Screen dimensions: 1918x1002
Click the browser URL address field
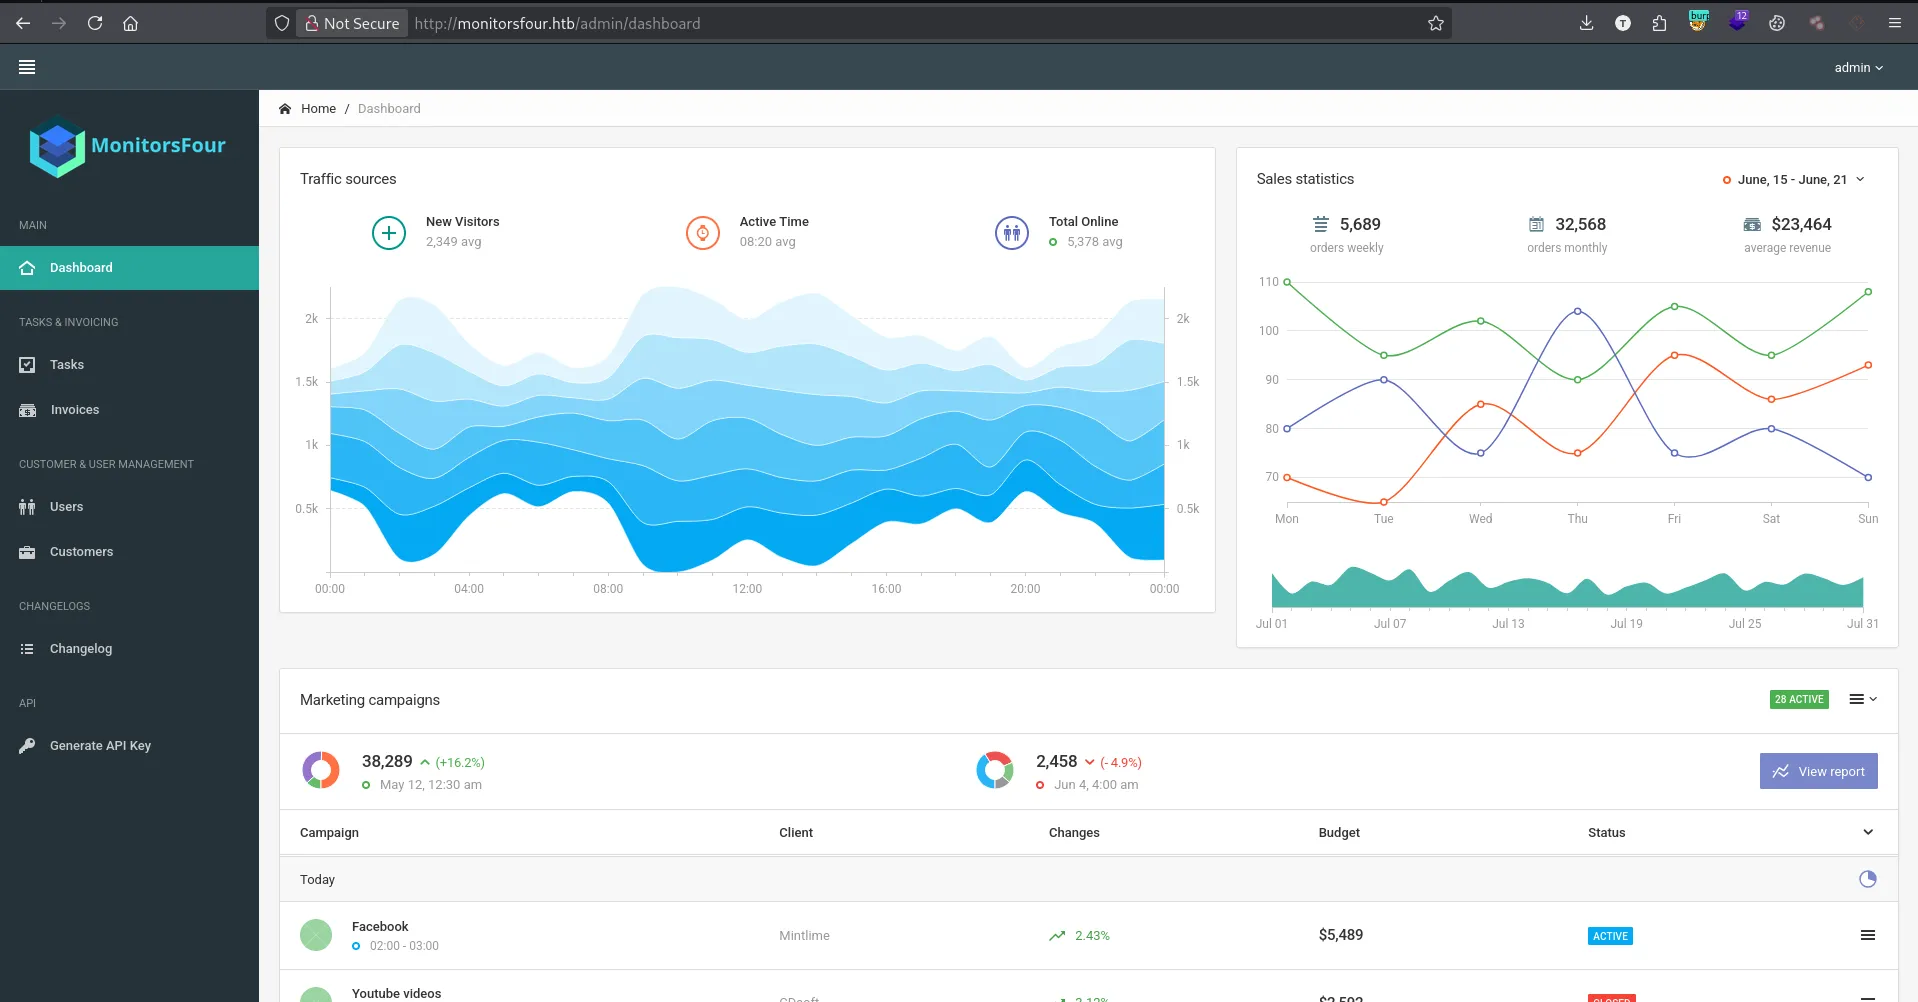click(x=900, y=23)
